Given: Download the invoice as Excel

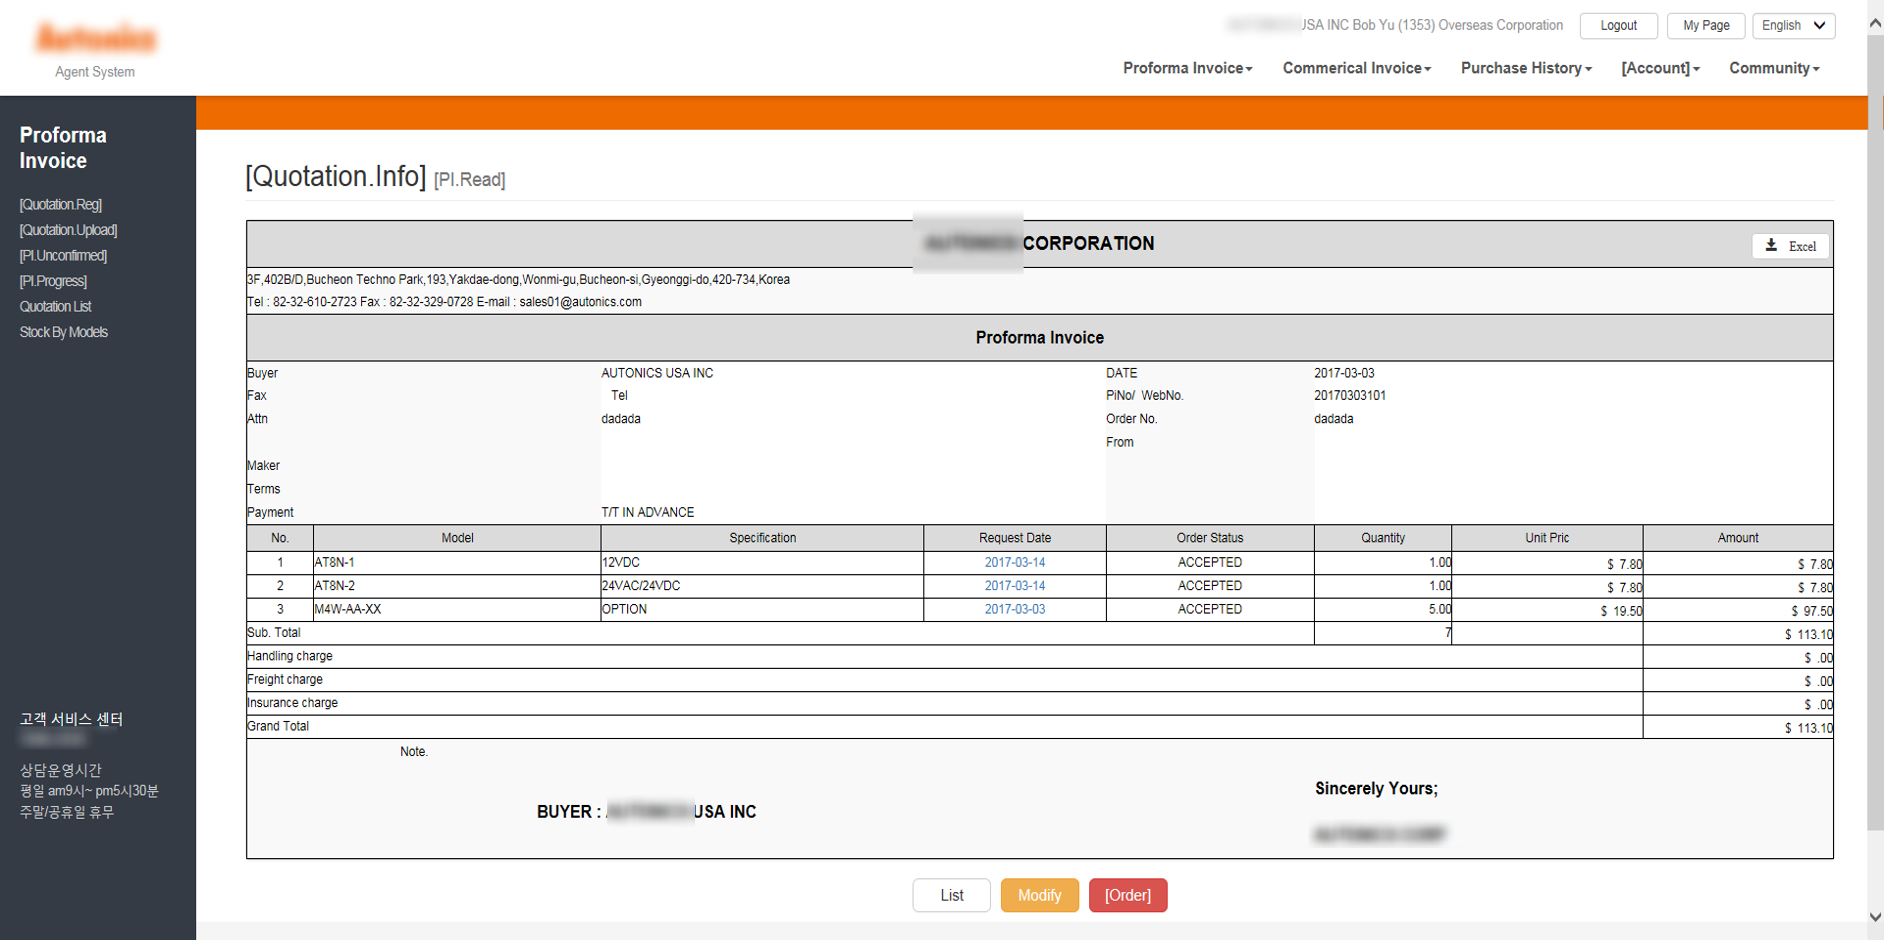Looking at the screenshot, I should (x=1790, y=246).
